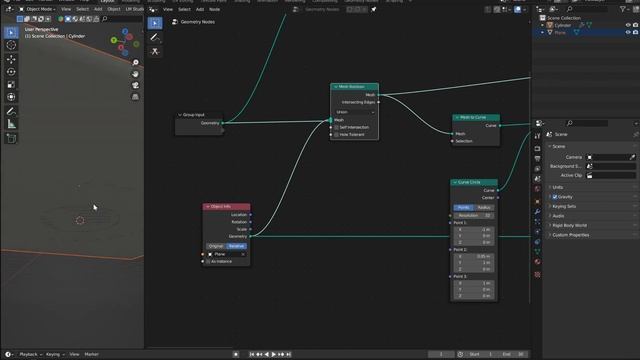640x360 pixels.
Task: Select the Cursor tool in the 3D viewport toolbar
Action: (x=11, y=45)
